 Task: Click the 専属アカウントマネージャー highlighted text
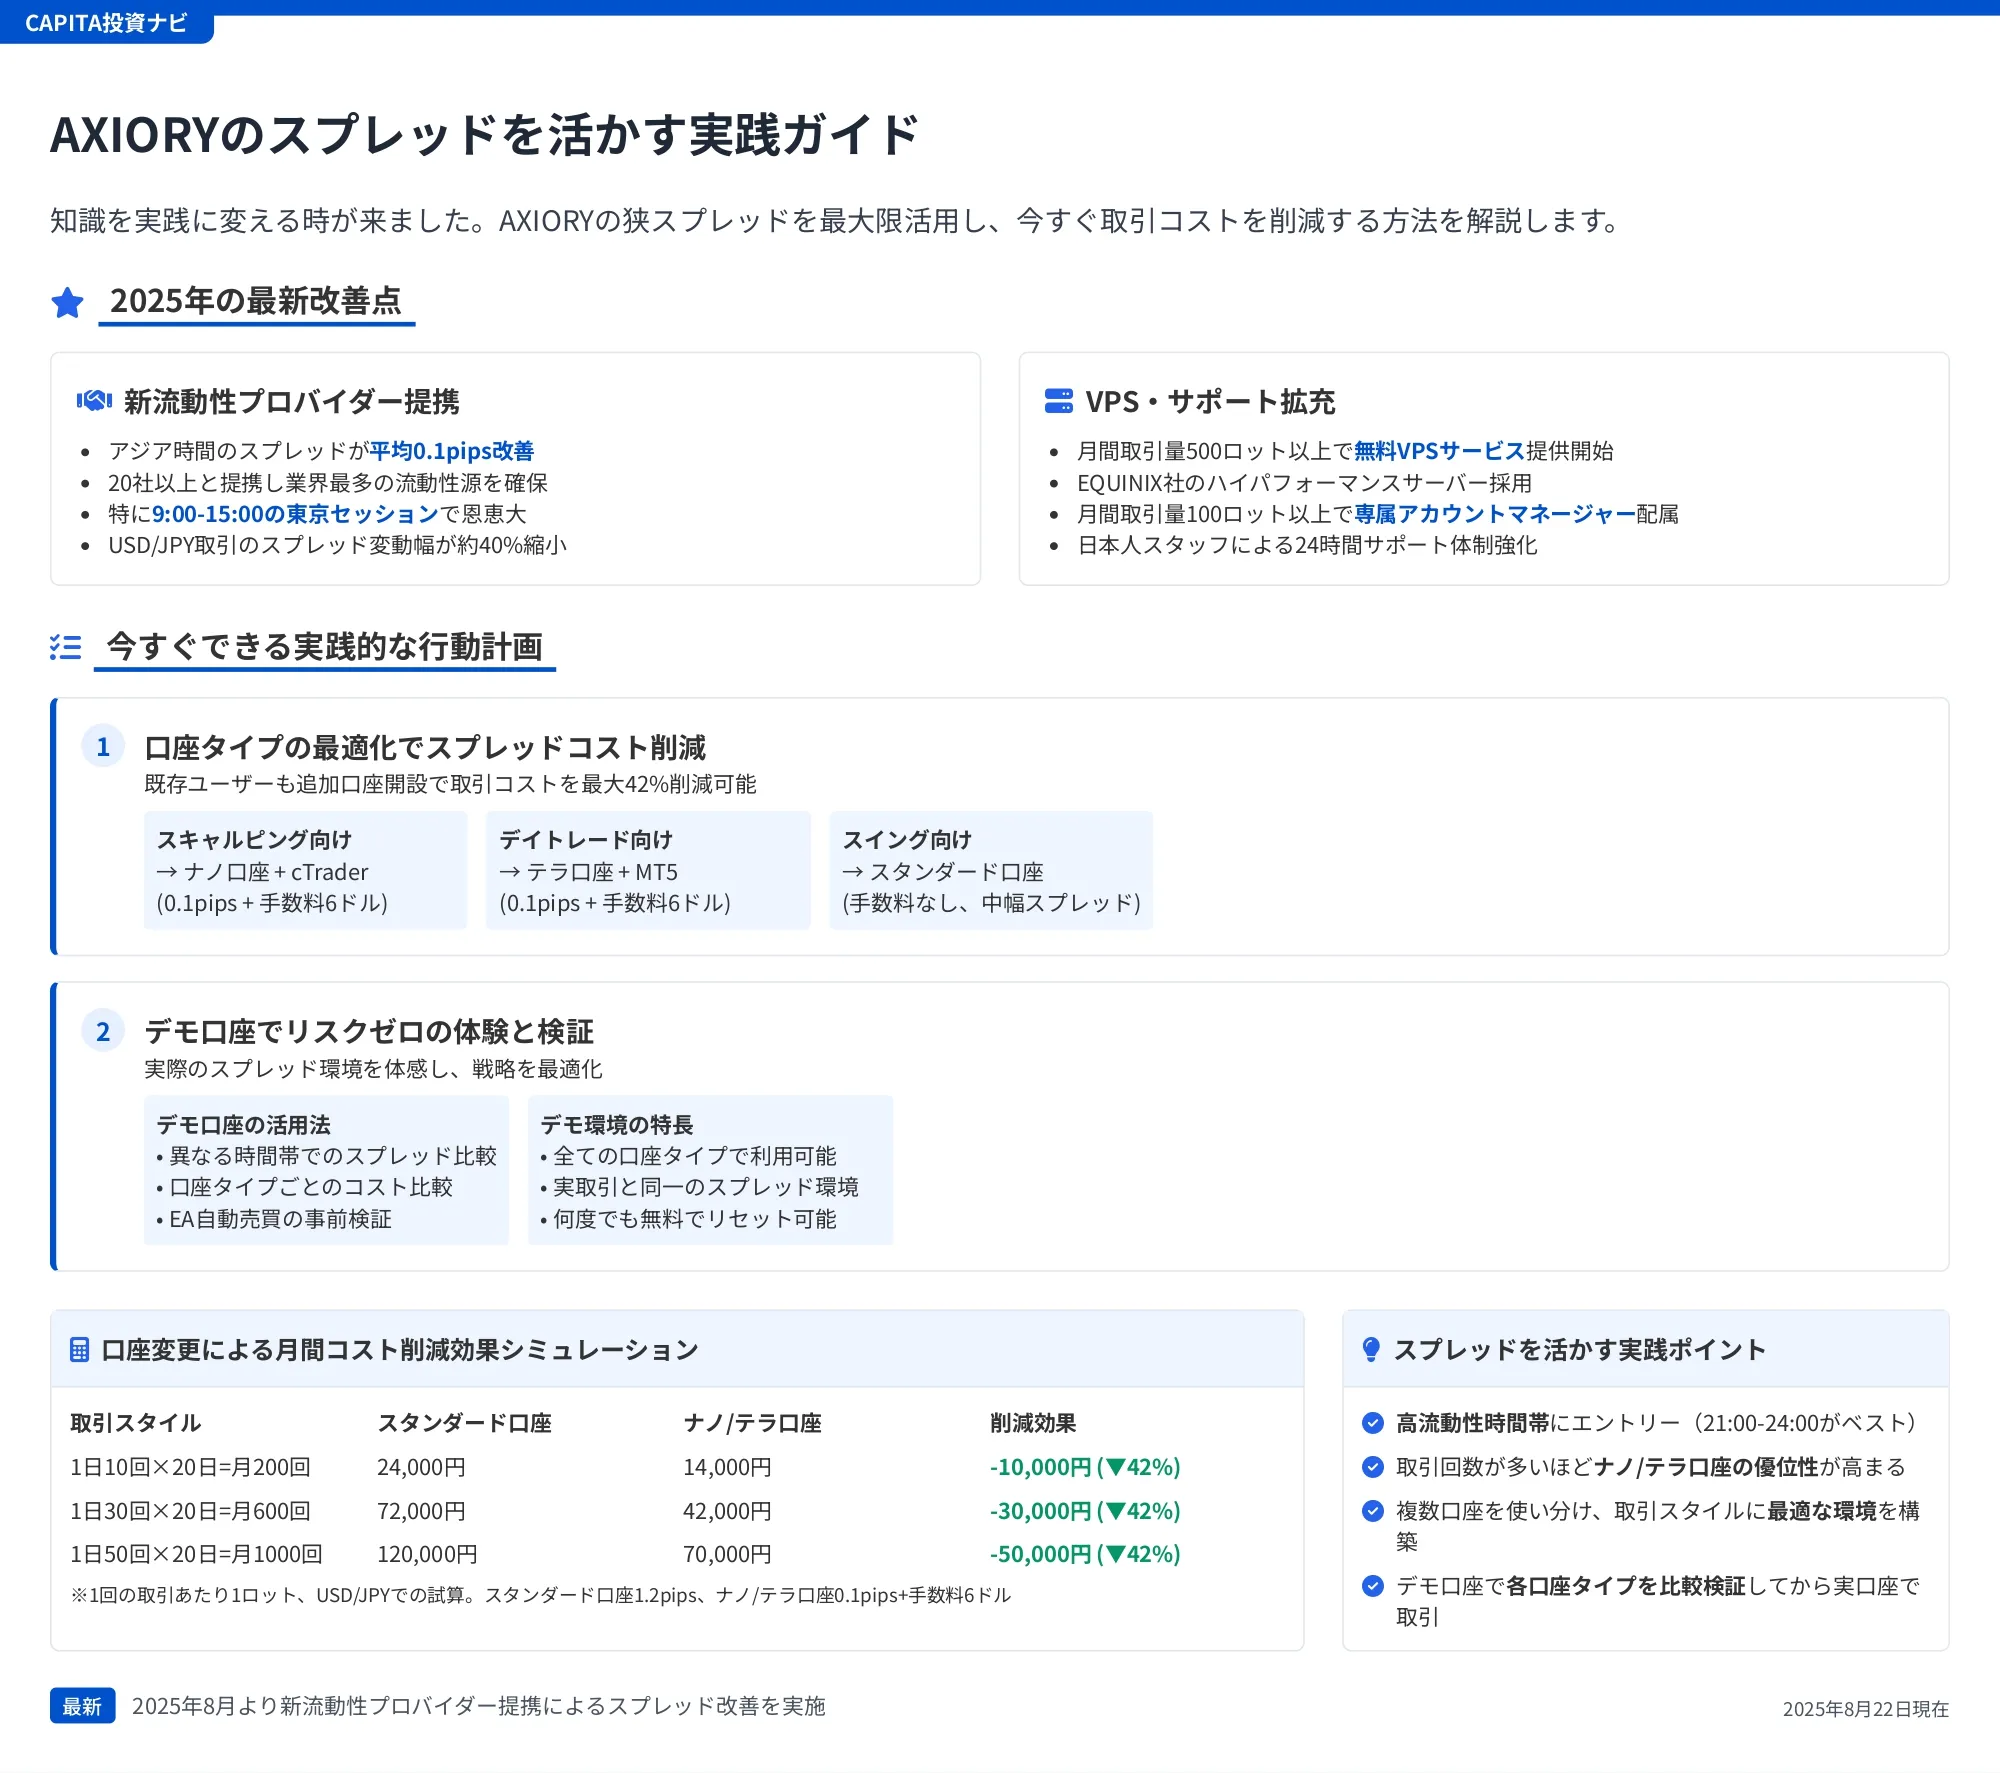click(1494, 514)
